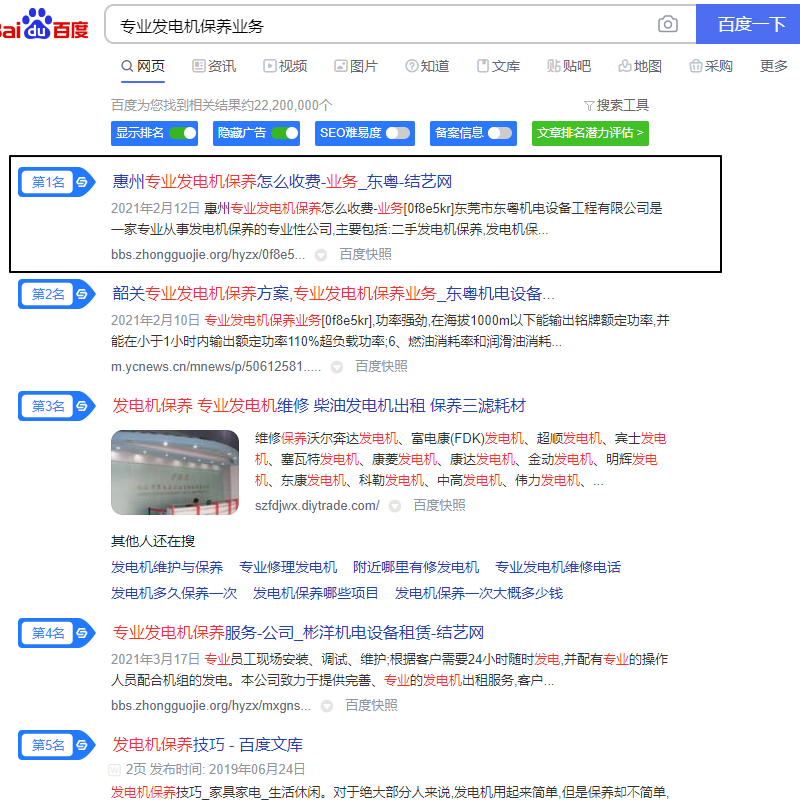Switch to 图片 tab
This screenshot has width=800, height=800.
[x=356, y=66]
